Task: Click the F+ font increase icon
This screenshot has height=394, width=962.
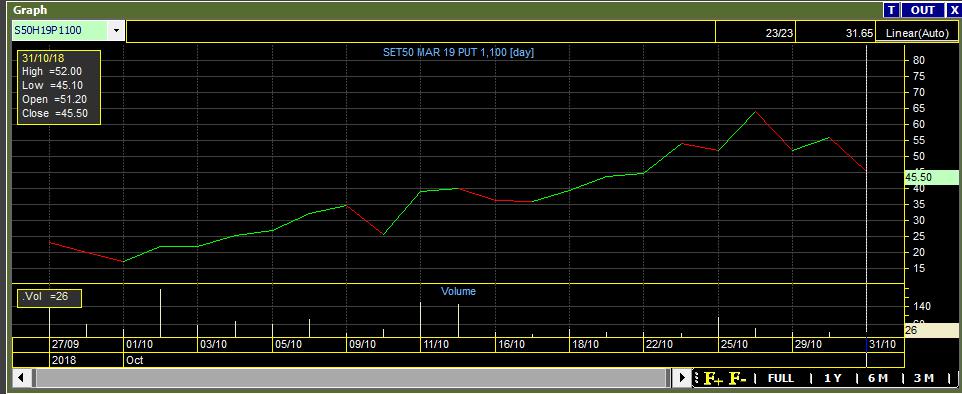Action: click(713, 379)
